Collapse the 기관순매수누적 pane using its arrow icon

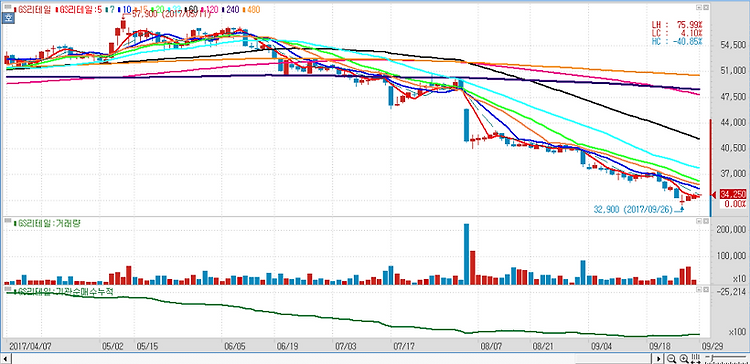point(698,289)
